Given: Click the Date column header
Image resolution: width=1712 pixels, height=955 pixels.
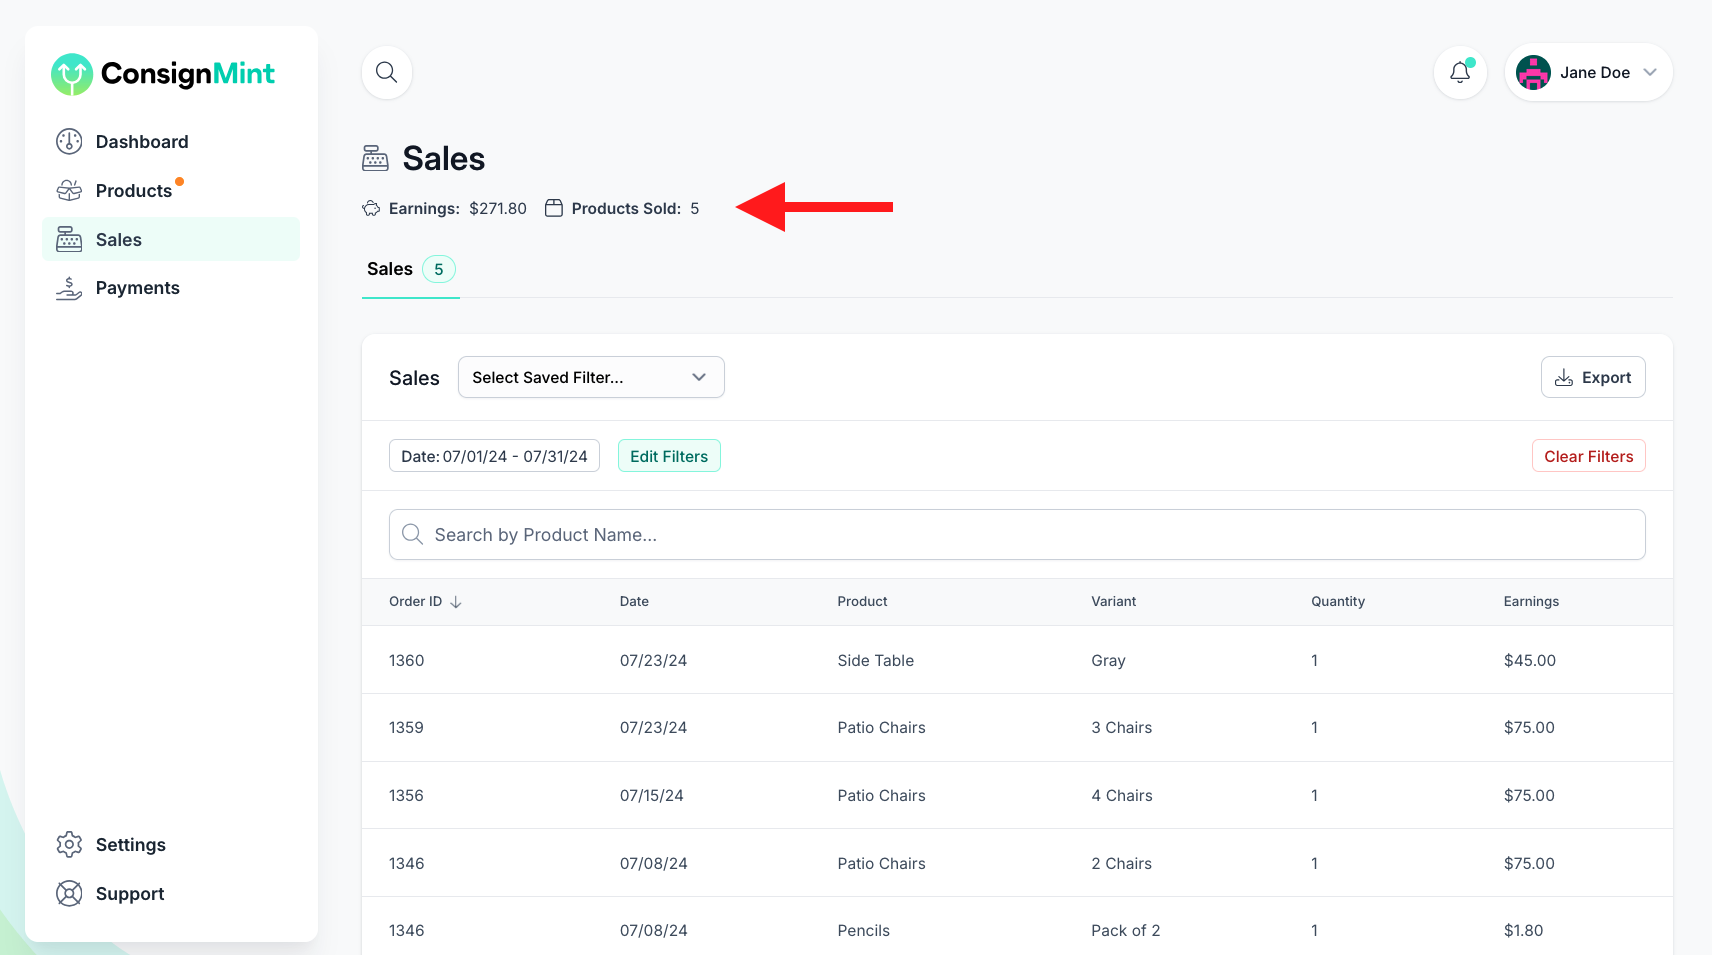Looking at the screenshot, I should pos(634,601).
